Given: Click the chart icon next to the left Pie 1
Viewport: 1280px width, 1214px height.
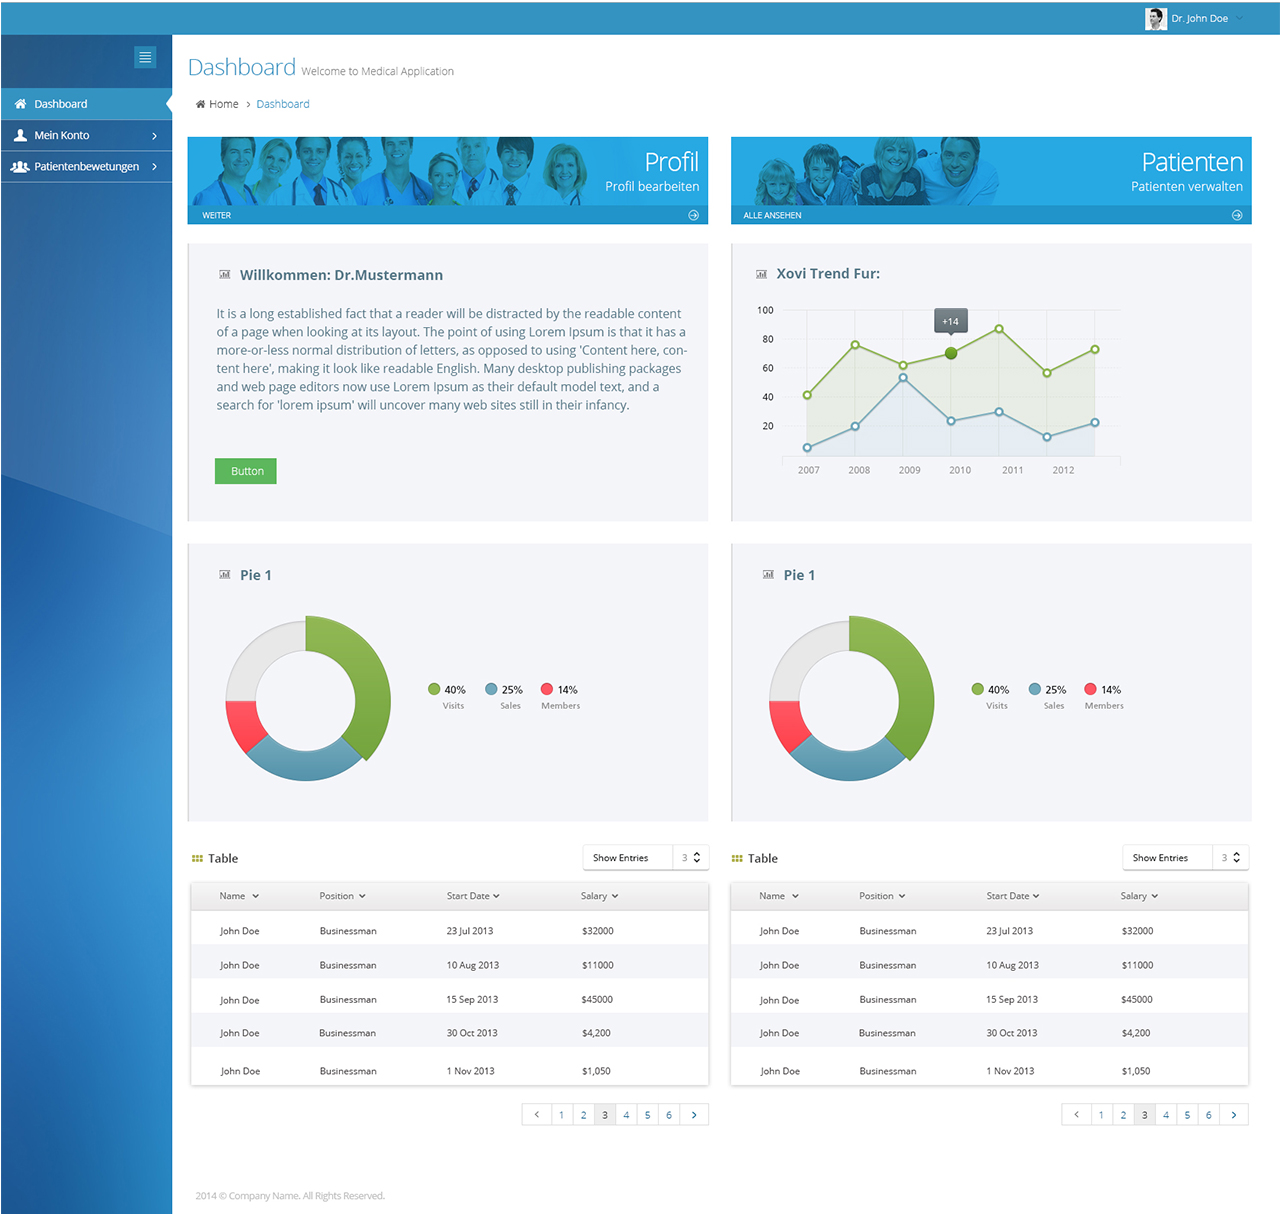Looking at the screenshot, I should pyautogui.click(x=224, y=573).
